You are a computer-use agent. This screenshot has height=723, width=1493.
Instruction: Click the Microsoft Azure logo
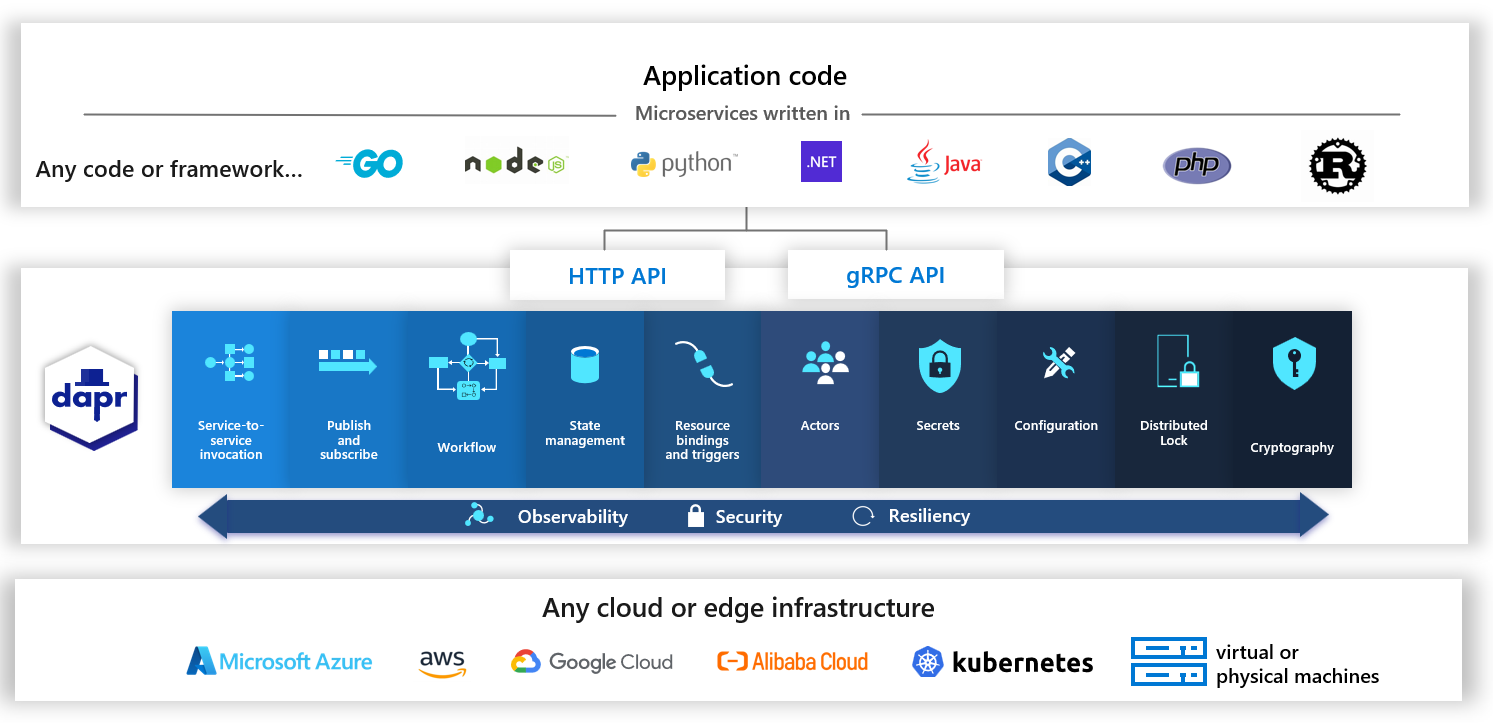pyautogui.click(x=279, y=661)
